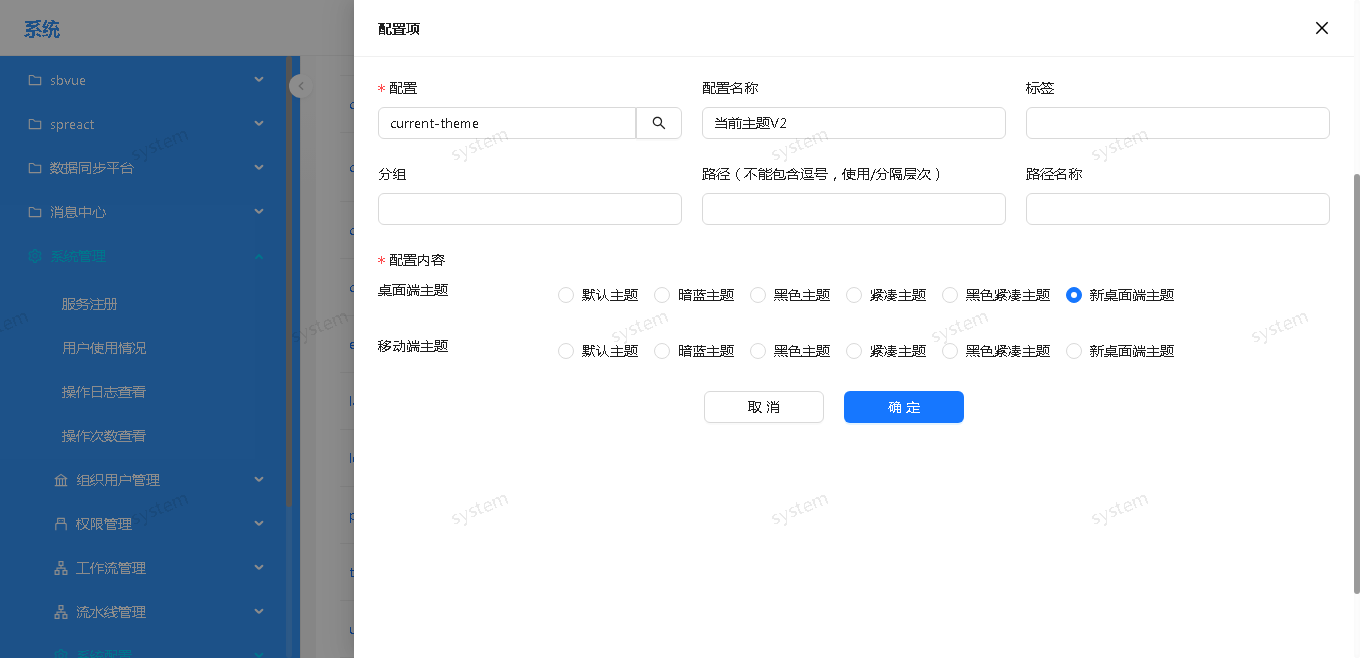Click the sidebar collapse arrow icon

(x=300, y=86)
